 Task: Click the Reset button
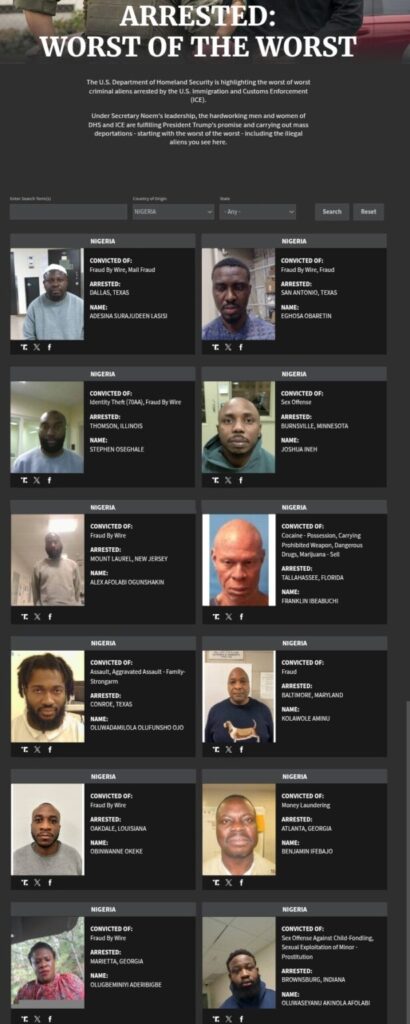coord(368,212)
